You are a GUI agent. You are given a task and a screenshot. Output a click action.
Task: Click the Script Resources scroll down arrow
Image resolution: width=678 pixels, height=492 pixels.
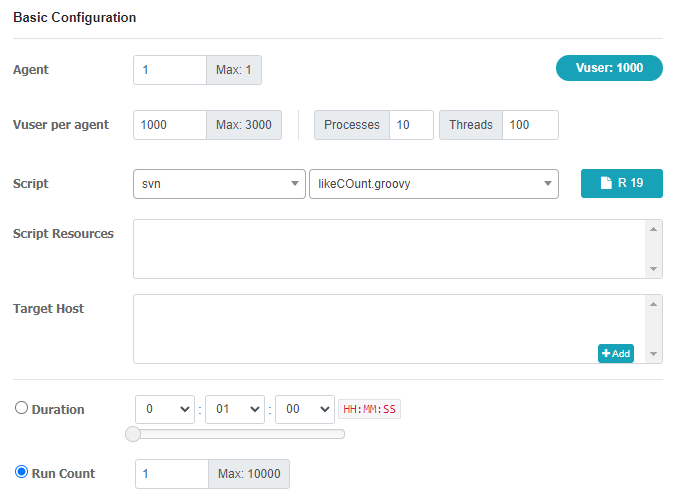653,269
